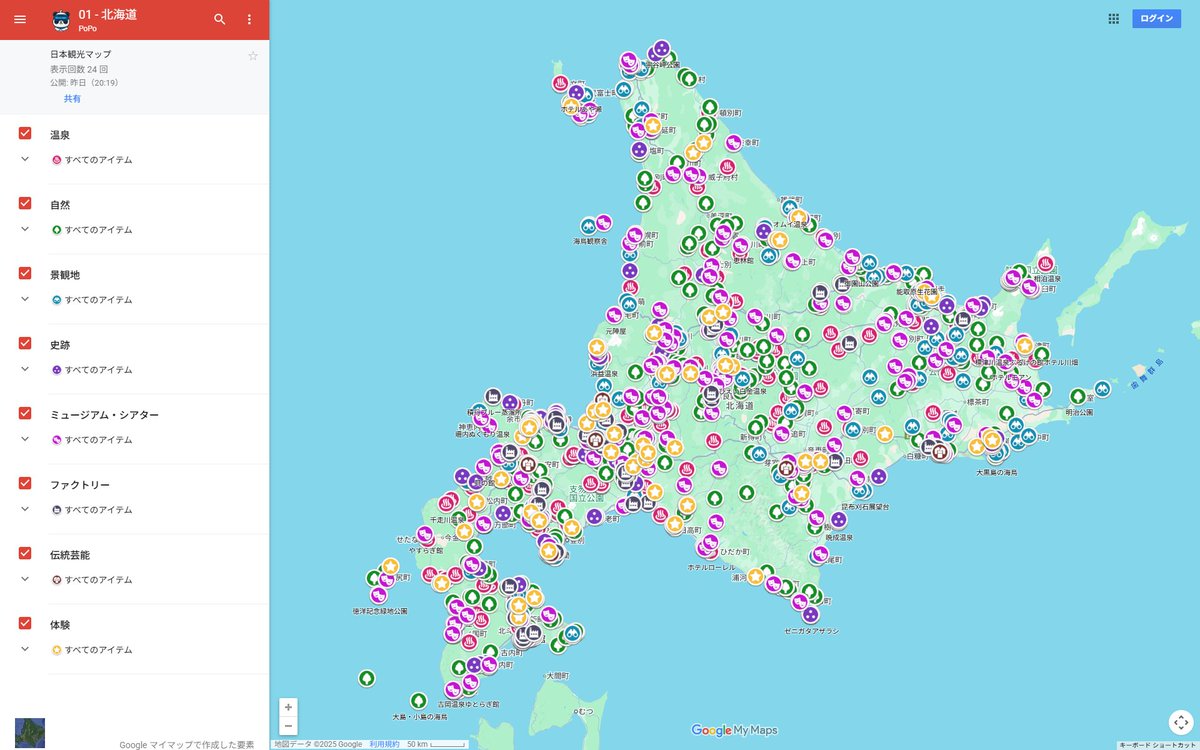Click the hot spring style icon under 温泉
The height and width of the screenshot is (750, 1200).
click(x=57, y=160)
